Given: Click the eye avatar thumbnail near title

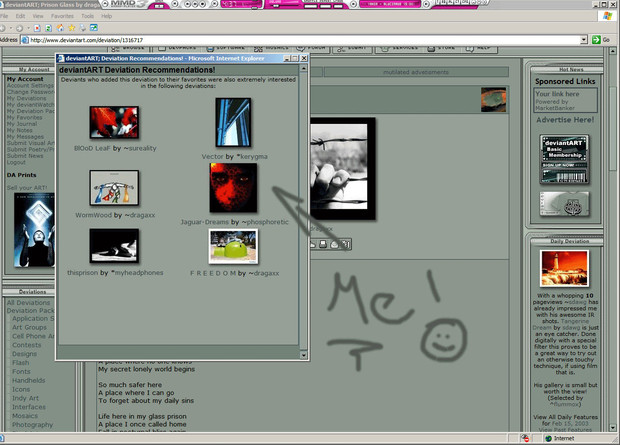Looking at the screenshot, I should click(x=493, y=100).
